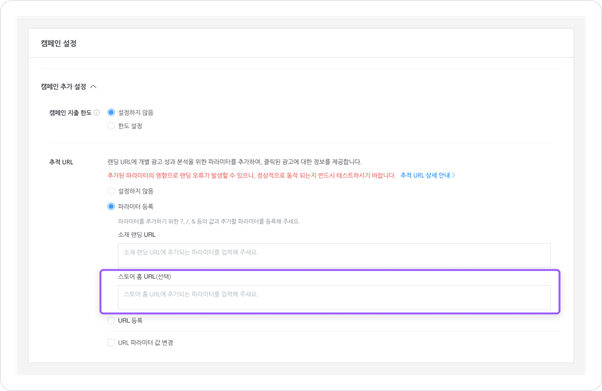The width and height of the screenshot is (602, 391).
Task: Select the 파라미터 등록 radio button
Action: (111, 207)
